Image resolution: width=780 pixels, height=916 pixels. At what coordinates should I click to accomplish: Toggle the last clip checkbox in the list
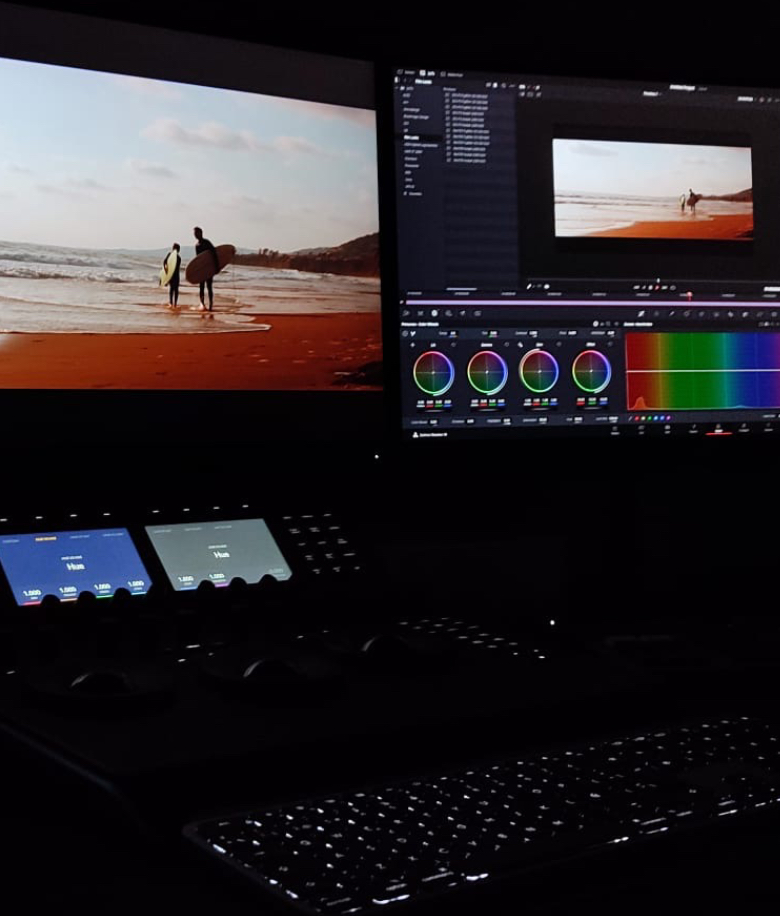[x=448, y=160]
